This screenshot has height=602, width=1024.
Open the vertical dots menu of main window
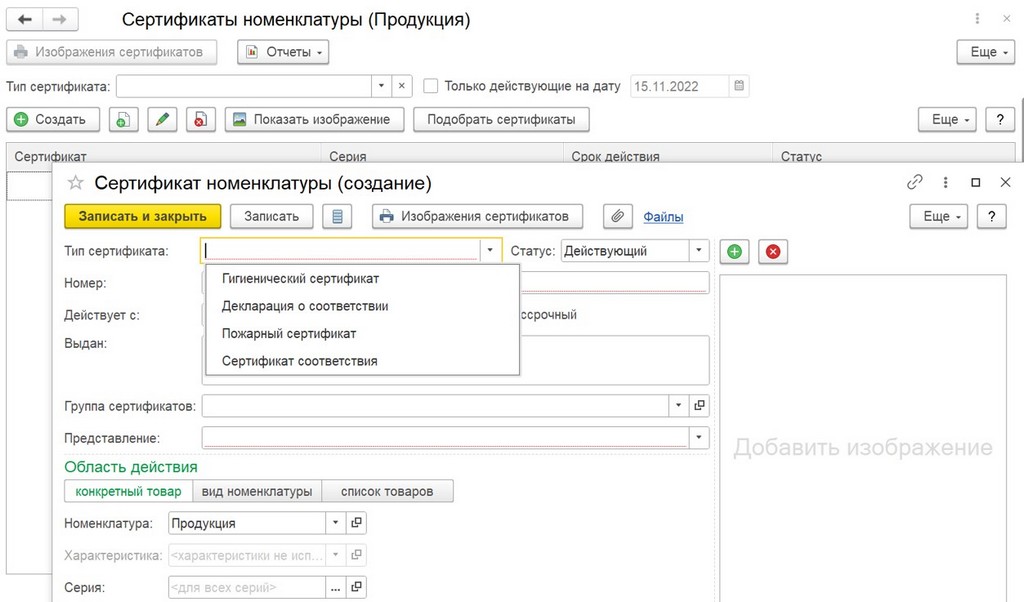tap(977, 19)
